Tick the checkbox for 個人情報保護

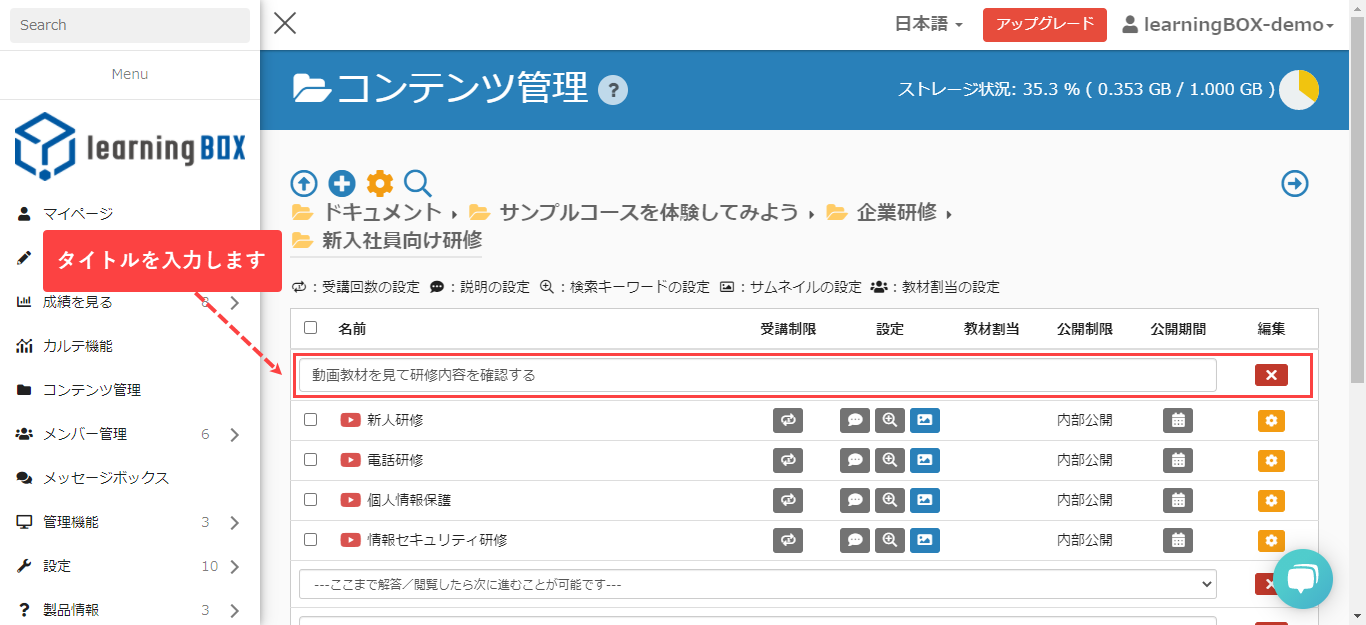tap(310, 500)
